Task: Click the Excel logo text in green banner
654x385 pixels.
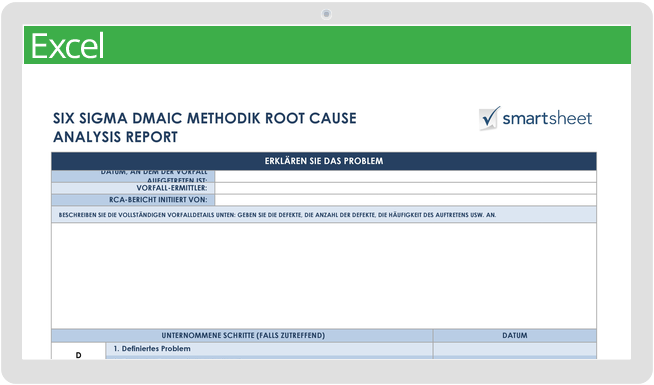Action: click(x=68, y=46)
